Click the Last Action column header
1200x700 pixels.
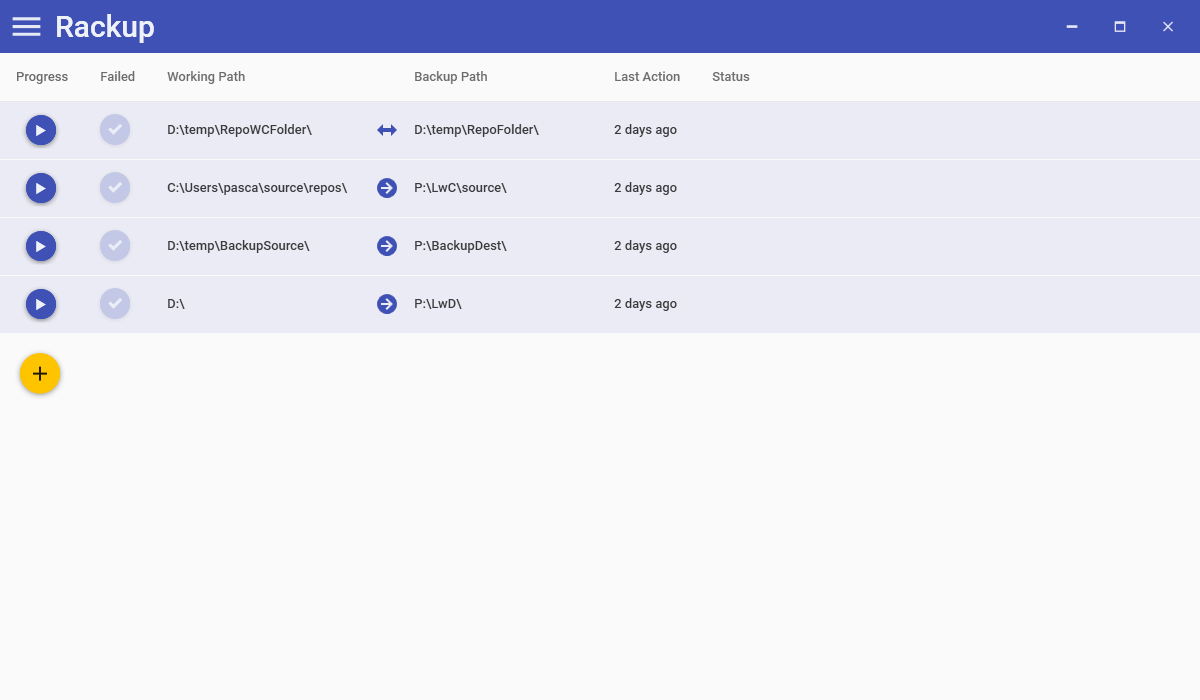point(647,77)
